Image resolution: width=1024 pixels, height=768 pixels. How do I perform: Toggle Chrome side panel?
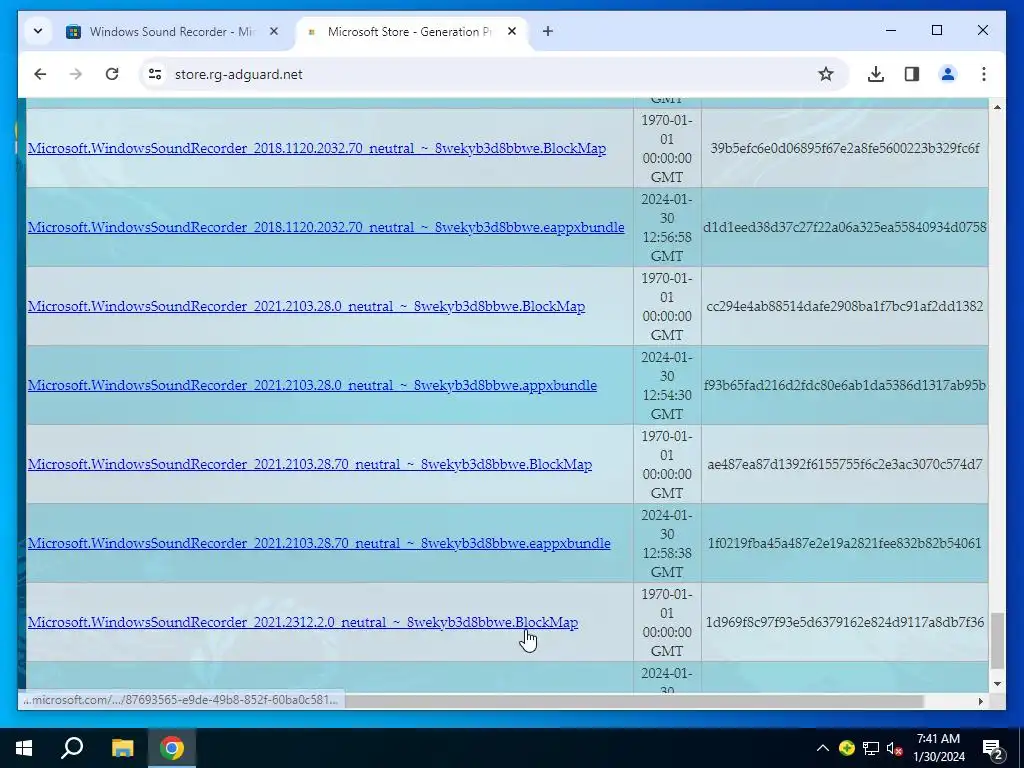point(912,74)
